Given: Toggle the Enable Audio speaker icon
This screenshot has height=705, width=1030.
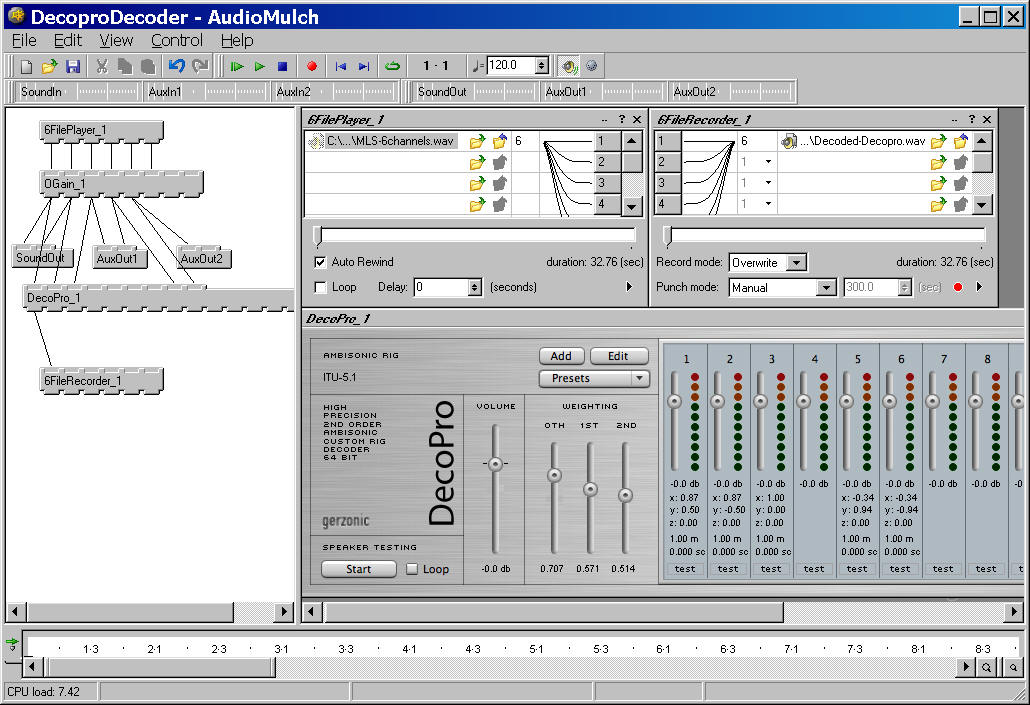Looking at the screenshot, I should pos(569,66).
